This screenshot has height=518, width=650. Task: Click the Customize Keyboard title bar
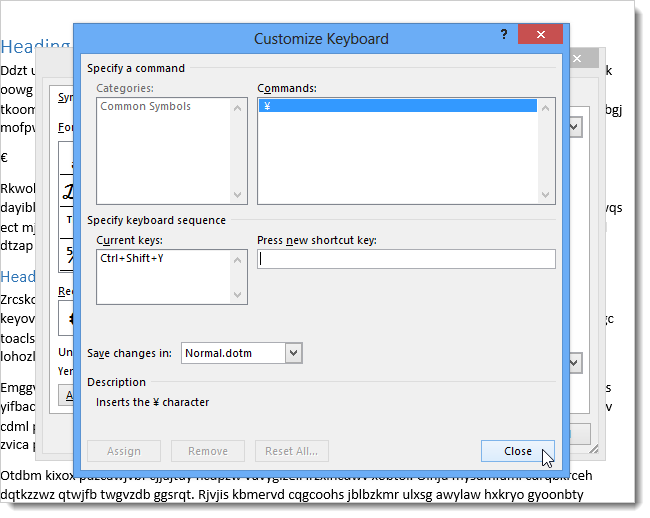tap(320, 39)
